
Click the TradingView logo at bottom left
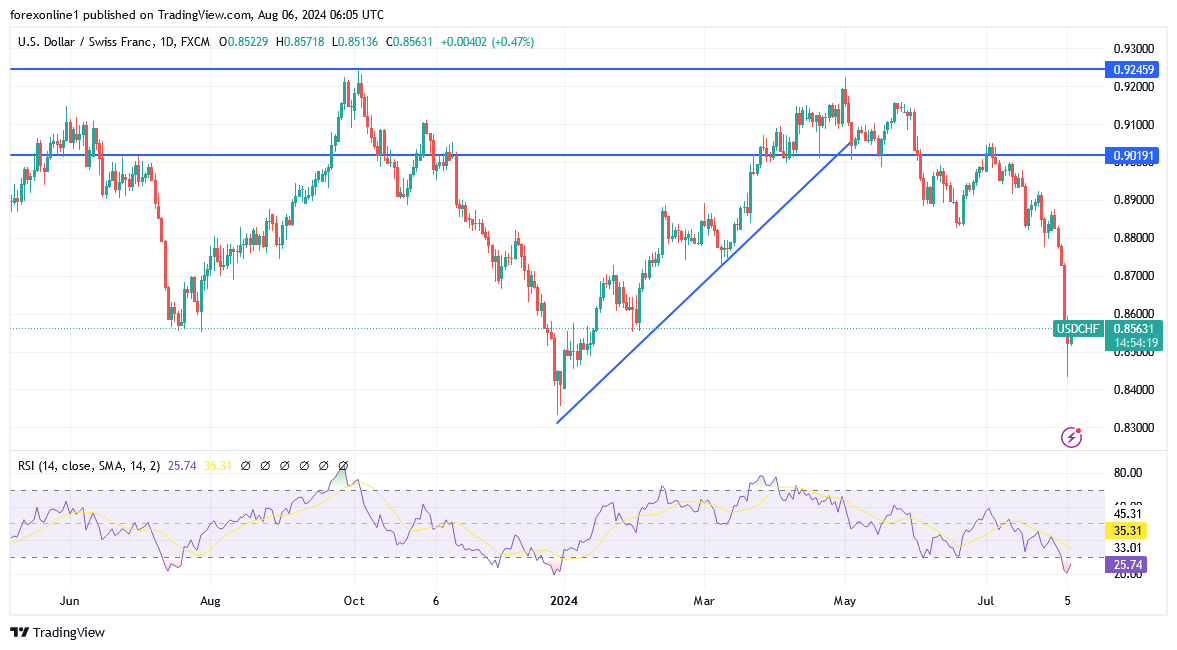(58, 633)
